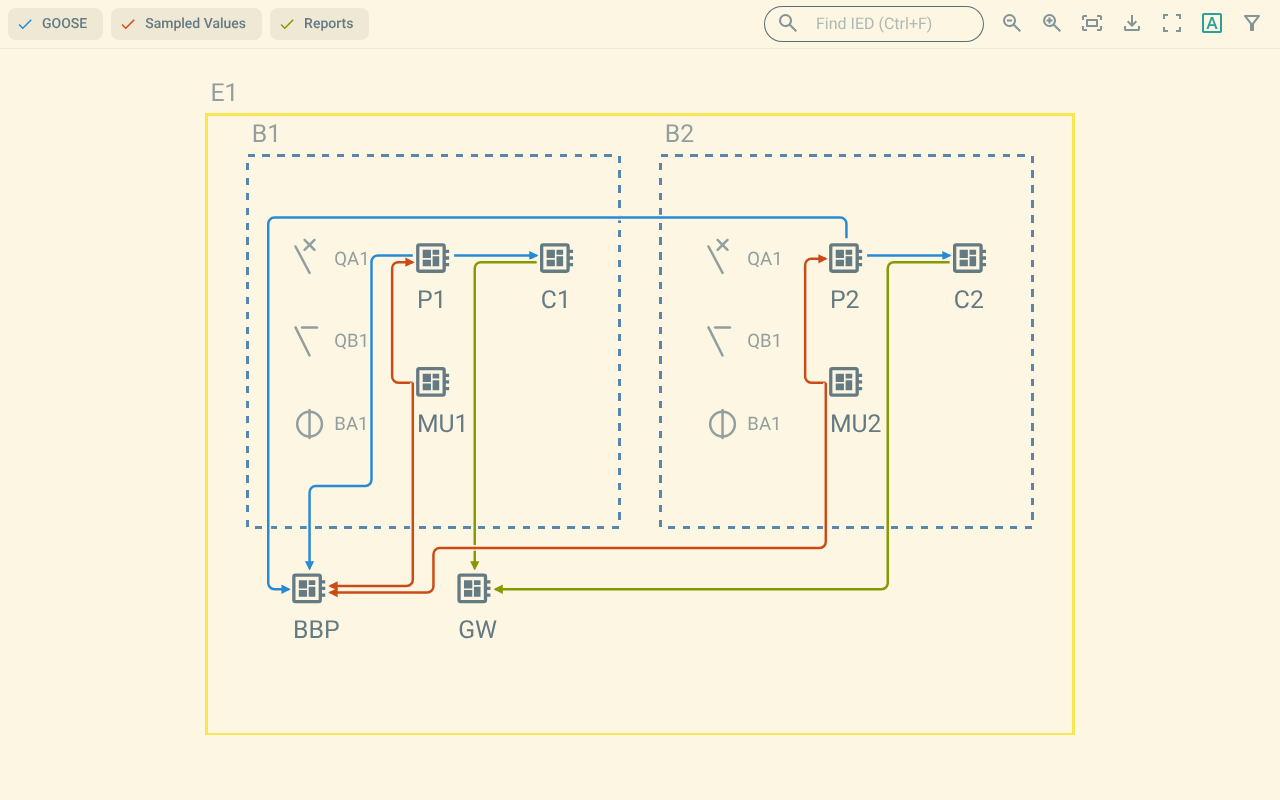The width and height of the screenshot is (1280, 800).
Task: Toggle the label display A icon
Action: click(x=1212, y=23)
